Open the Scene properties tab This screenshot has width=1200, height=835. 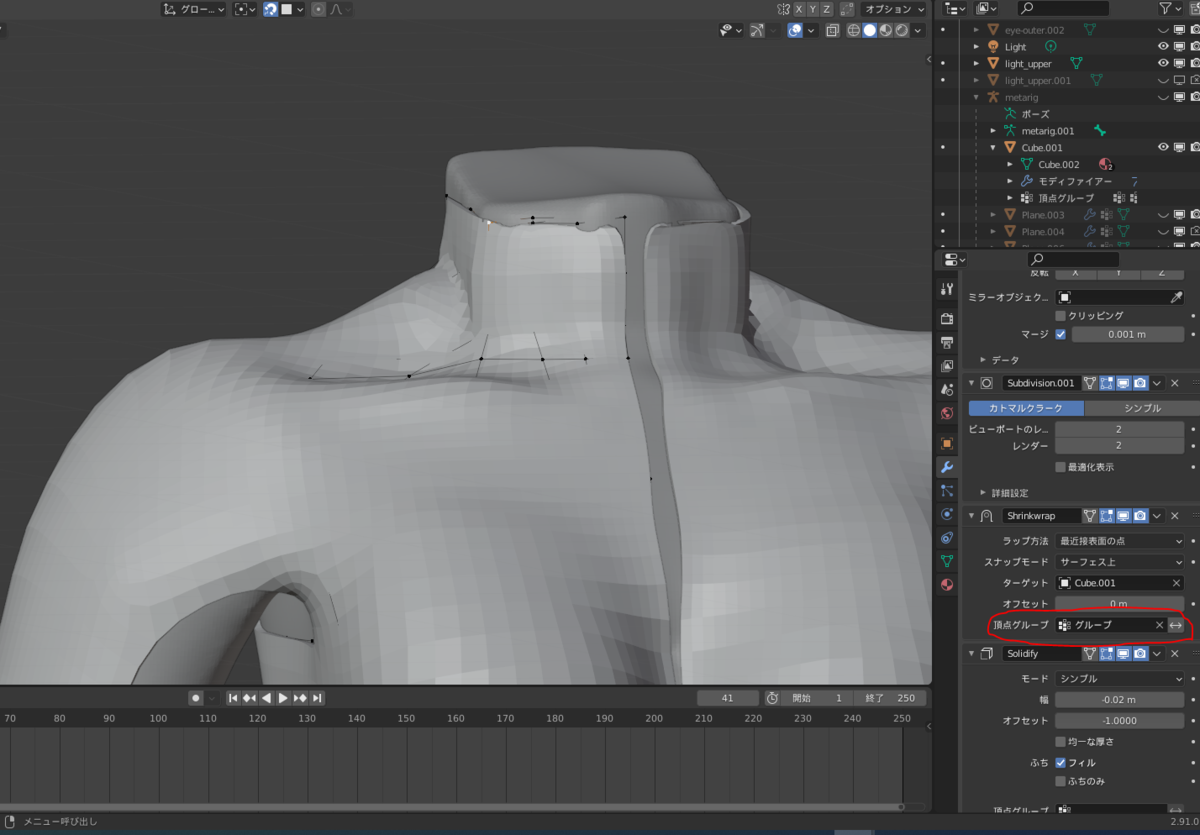[x=947, y=389]
